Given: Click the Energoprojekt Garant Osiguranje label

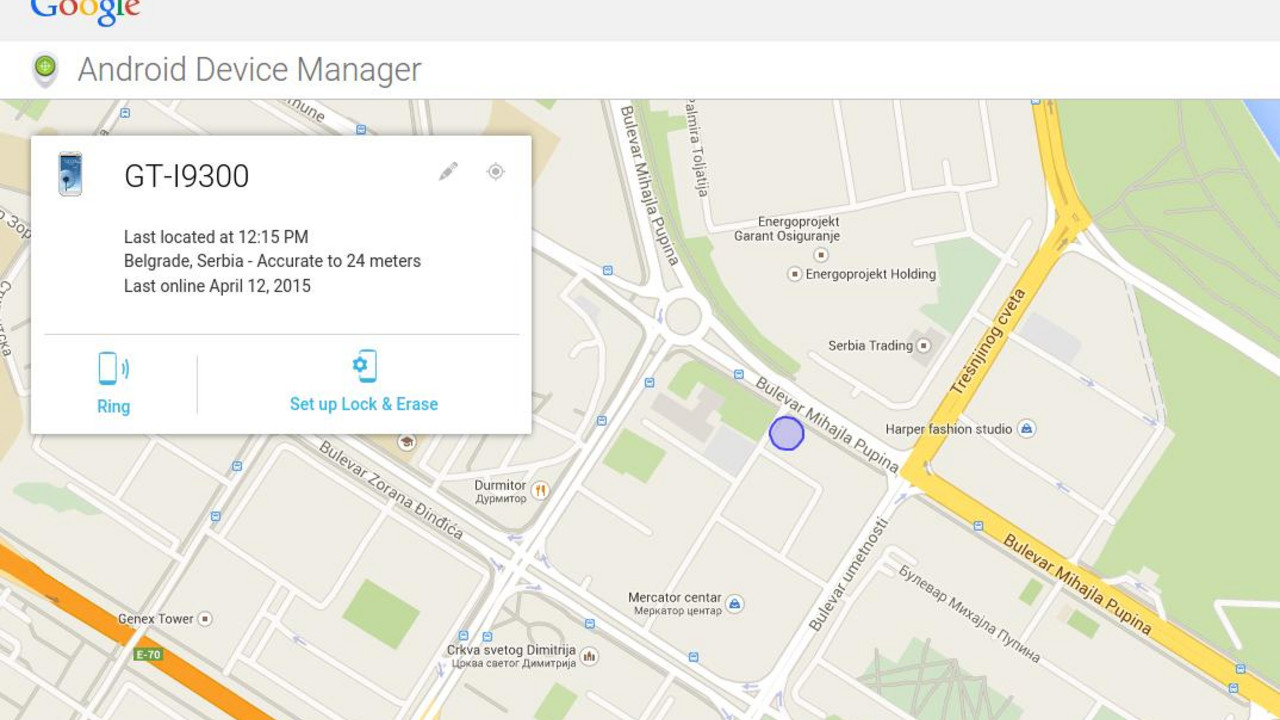Looking at the screenshot, I should coord(786,229).
